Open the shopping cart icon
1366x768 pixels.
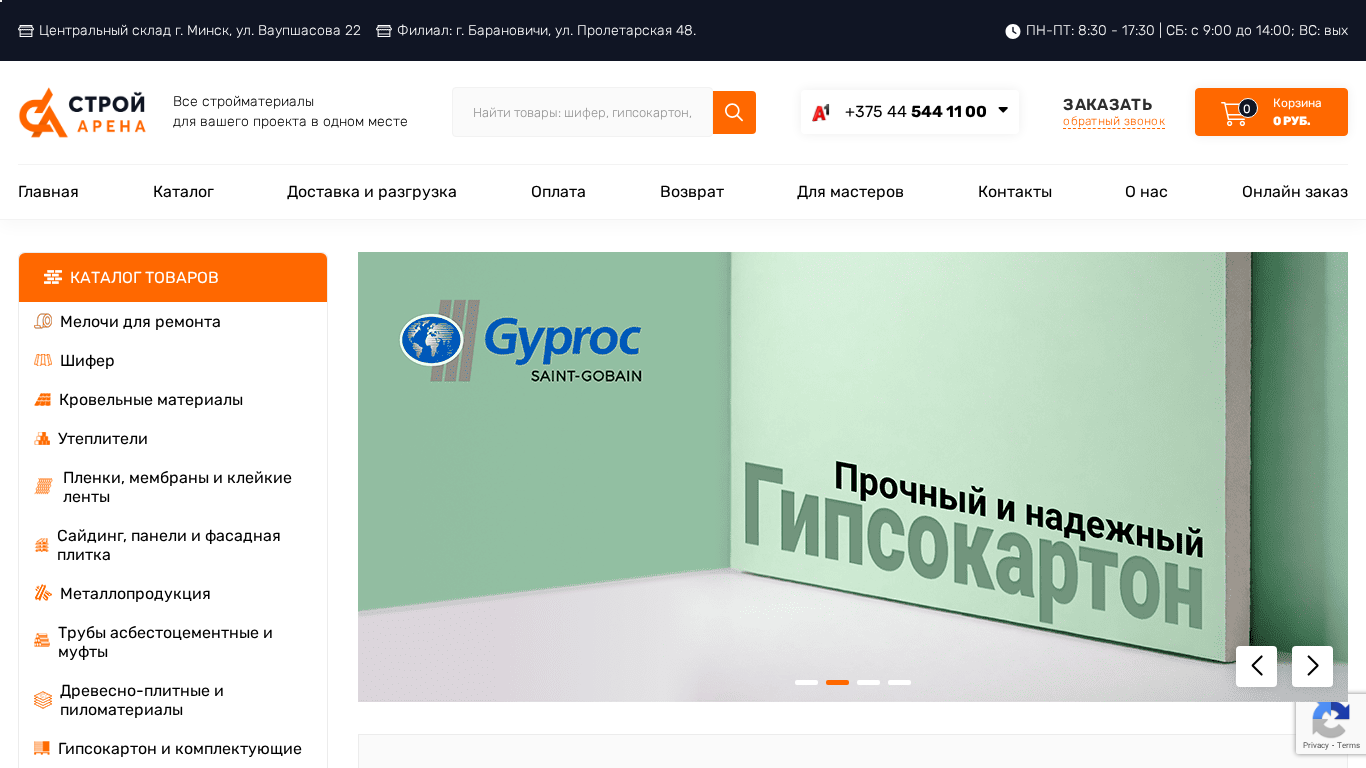pyautogui.click(x=1235, y=113)
